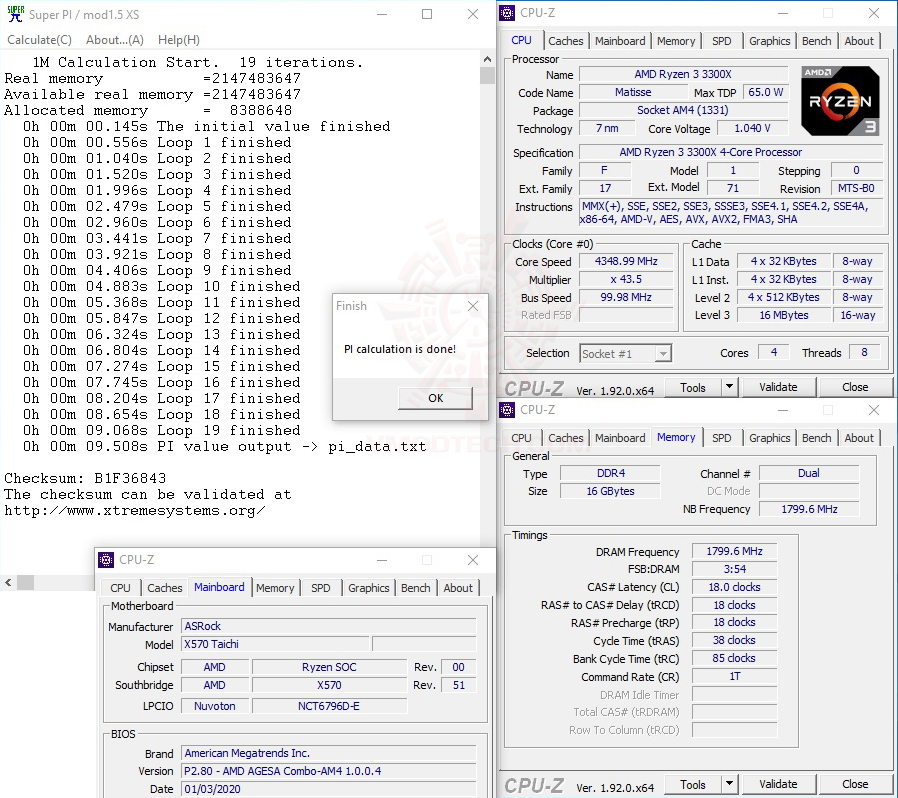Image resolution: width=898 pixels, height=798 pixels.
Task: Click Validate in Memory CPU-Z window
Action: pos(778,784)
